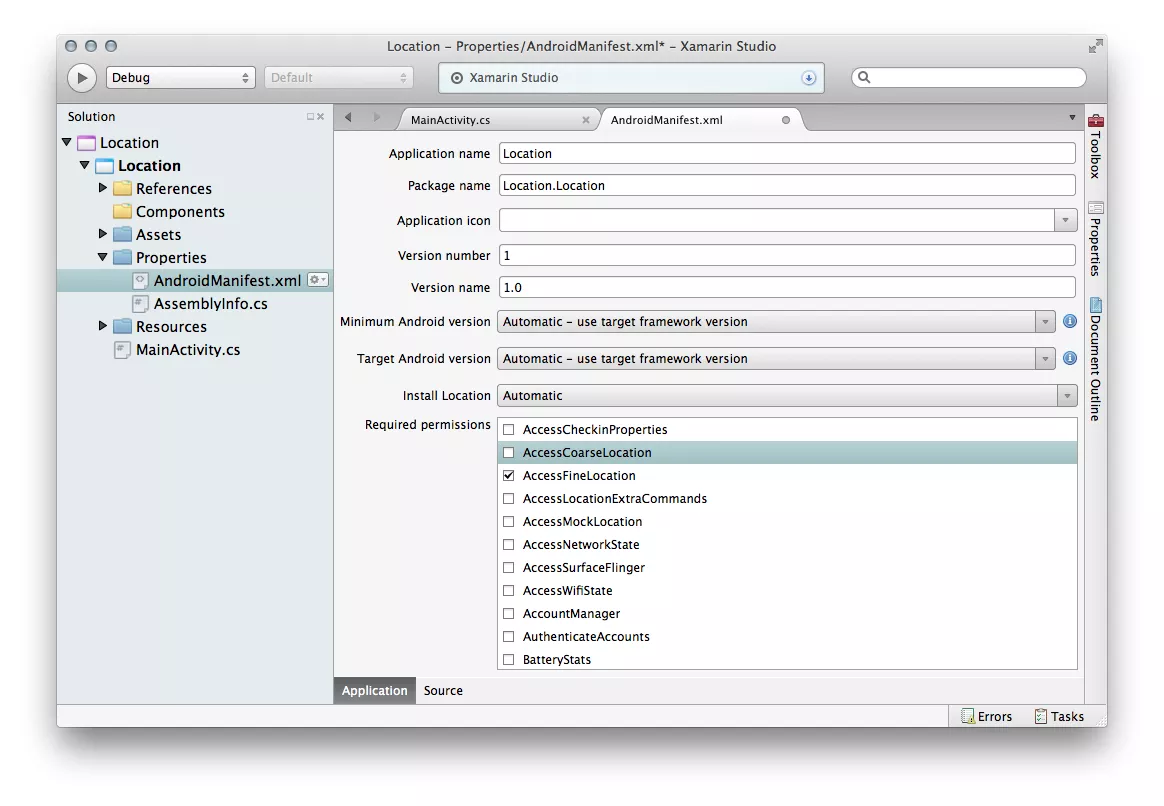The height and width of the screenshot is (806, 1164).
Task: Open the Toolbox side pad
Action: click(x=1095, y=147)
